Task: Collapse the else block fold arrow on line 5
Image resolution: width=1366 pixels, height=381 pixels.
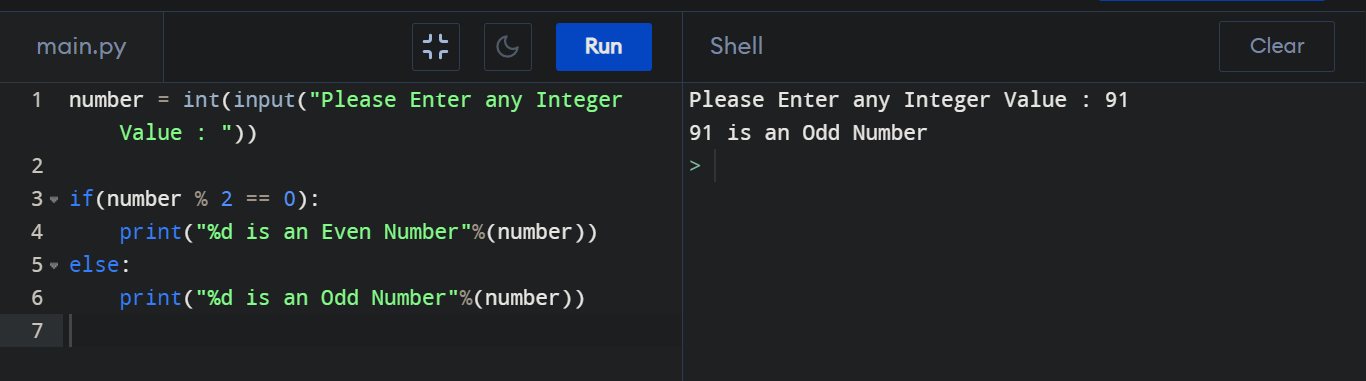Action: (x=54, y=266)
